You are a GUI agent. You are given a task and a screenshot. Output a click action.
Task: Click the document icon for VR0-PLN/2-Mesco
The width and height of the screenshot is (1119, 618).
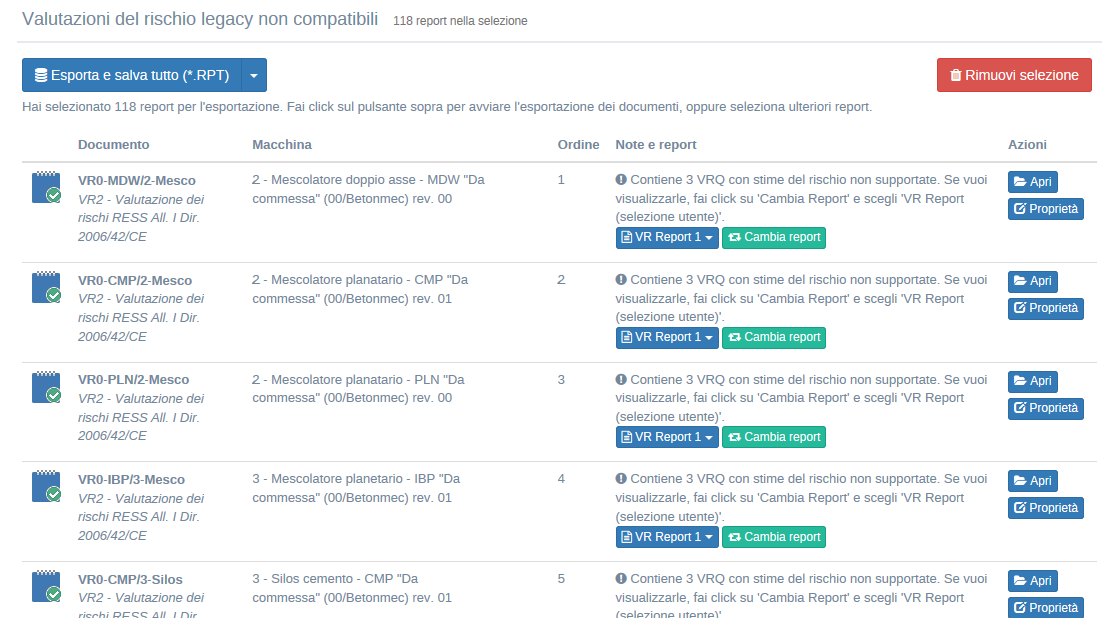coord(46,387)
